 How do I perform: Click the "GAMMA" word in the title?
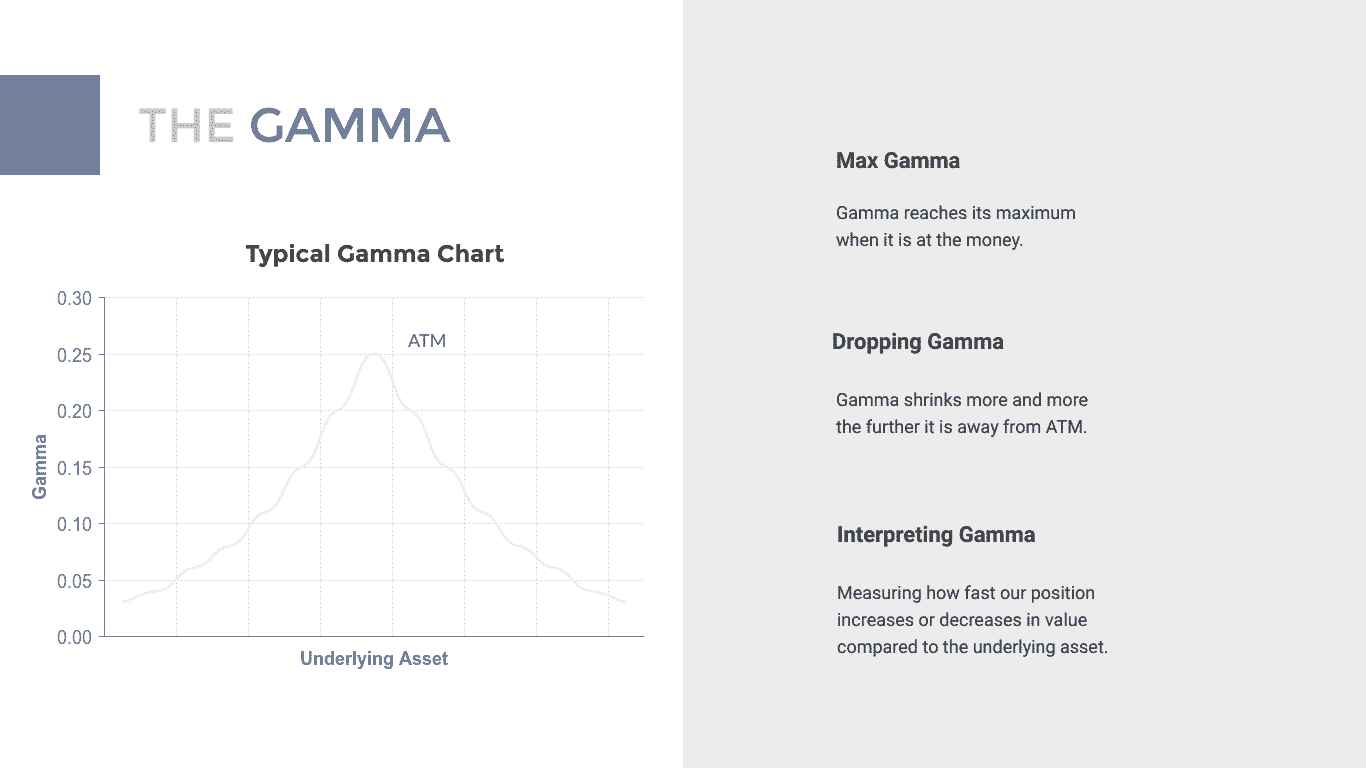[x=349, y=125]
